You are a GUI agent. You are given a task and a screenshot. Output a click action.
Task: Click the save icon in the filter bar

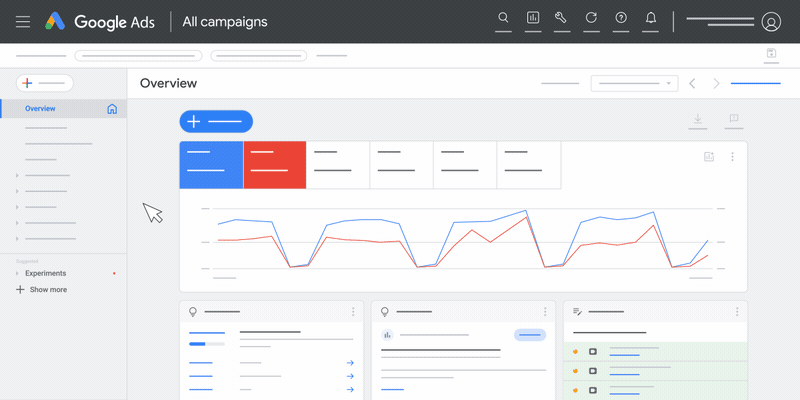[771, 53]
